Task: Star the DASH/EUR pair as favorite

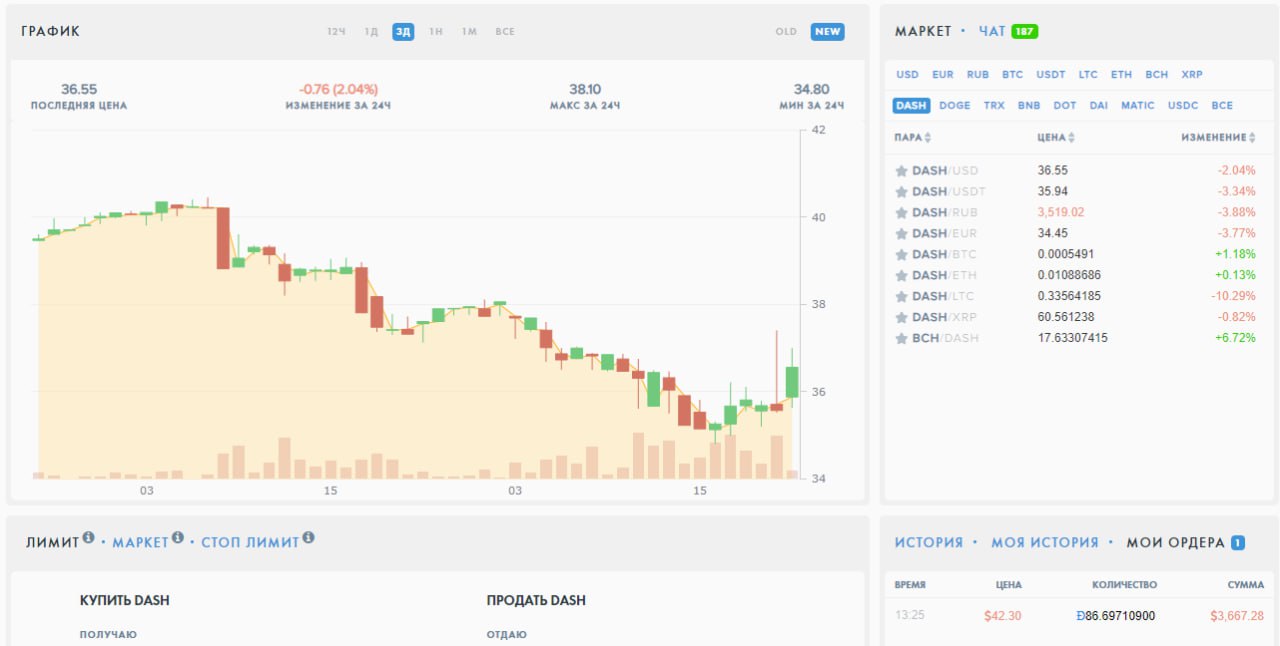Action: pyautogui.click(x=901, y=234)
